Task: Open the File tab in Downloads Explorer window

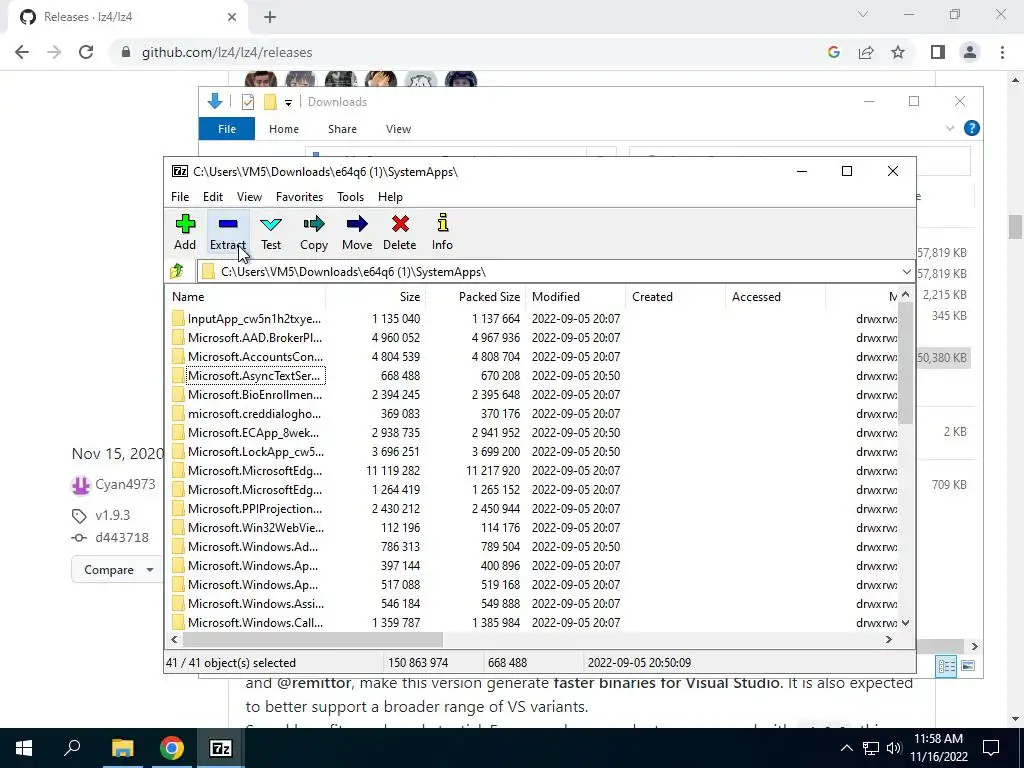Action: pyautogui.click(x=227, y=129)
